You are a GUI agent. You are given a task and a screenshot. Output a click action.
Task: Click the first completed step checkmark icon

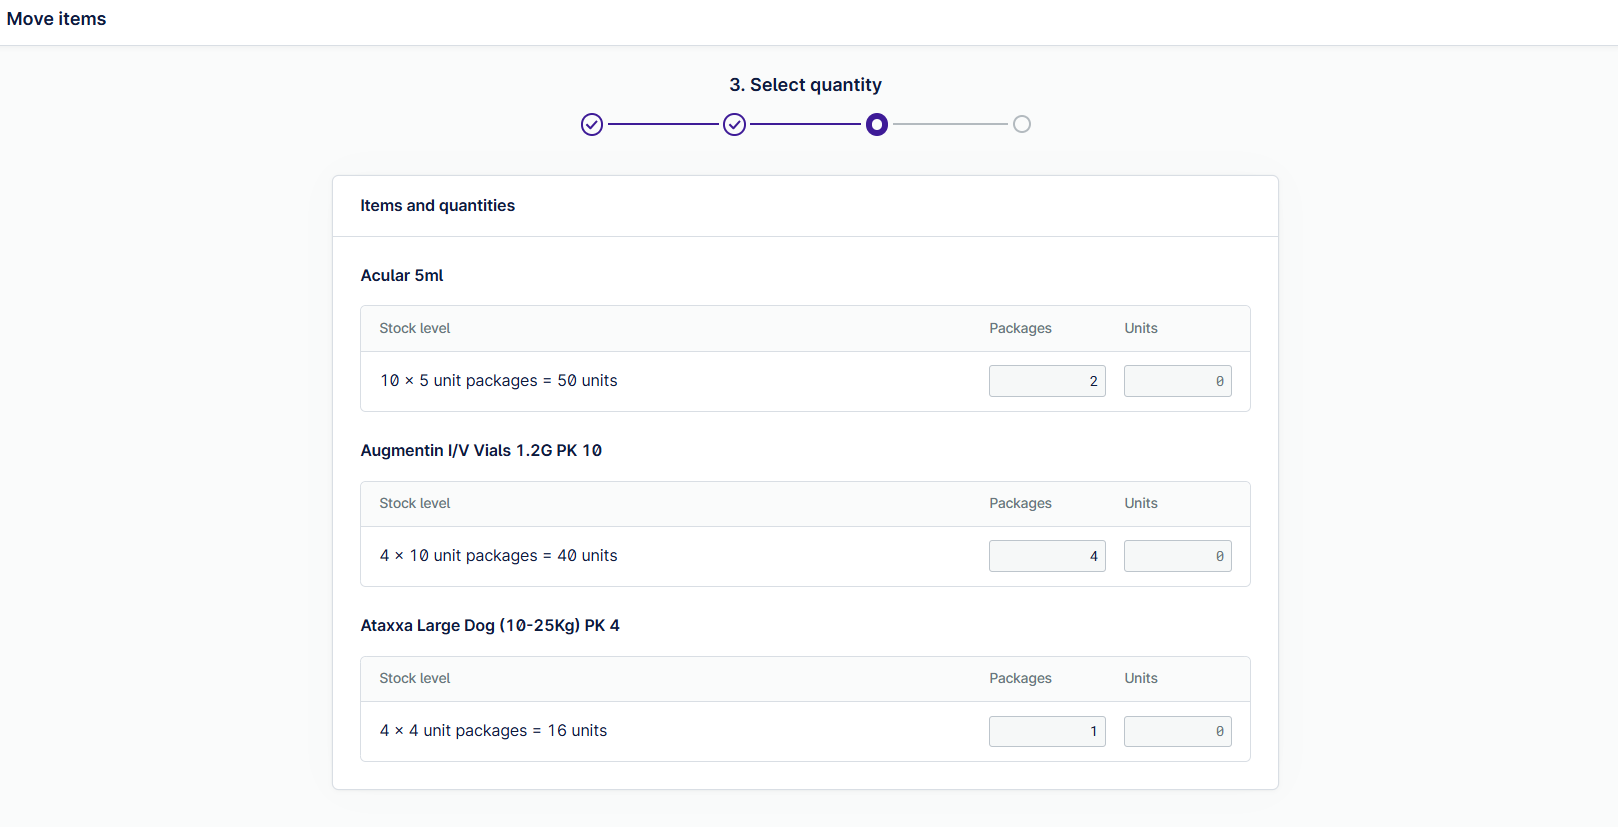click(592, 124)
